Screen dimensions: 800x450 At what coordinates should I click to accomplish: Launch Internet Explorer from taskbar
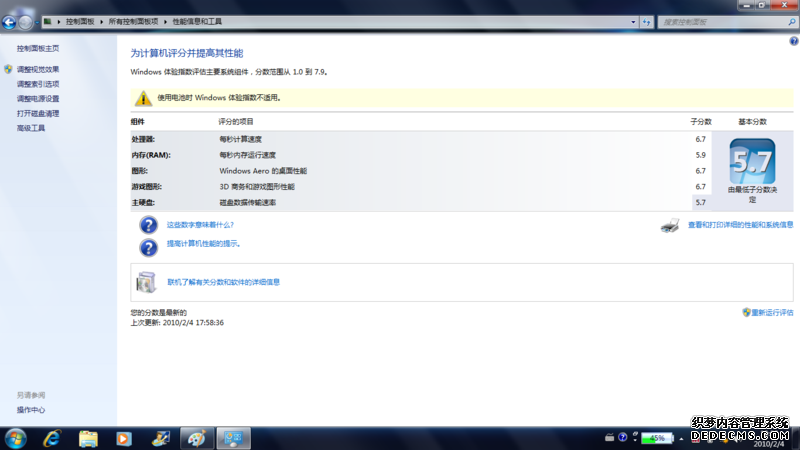[52, 438]
